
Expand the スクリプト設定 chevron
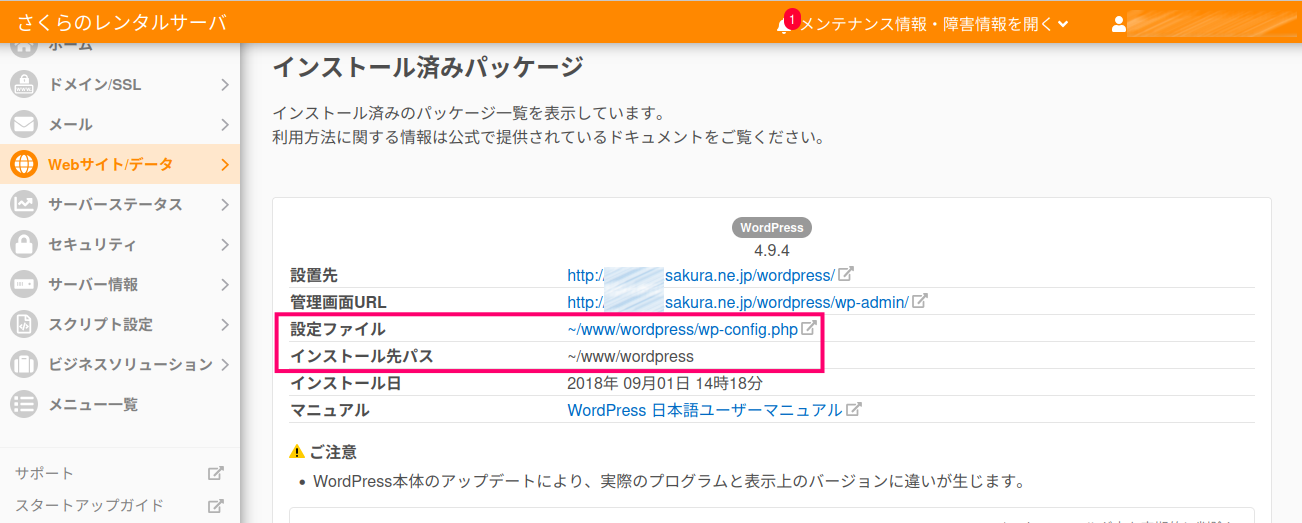pyautogui.click(x=225, y=325)
